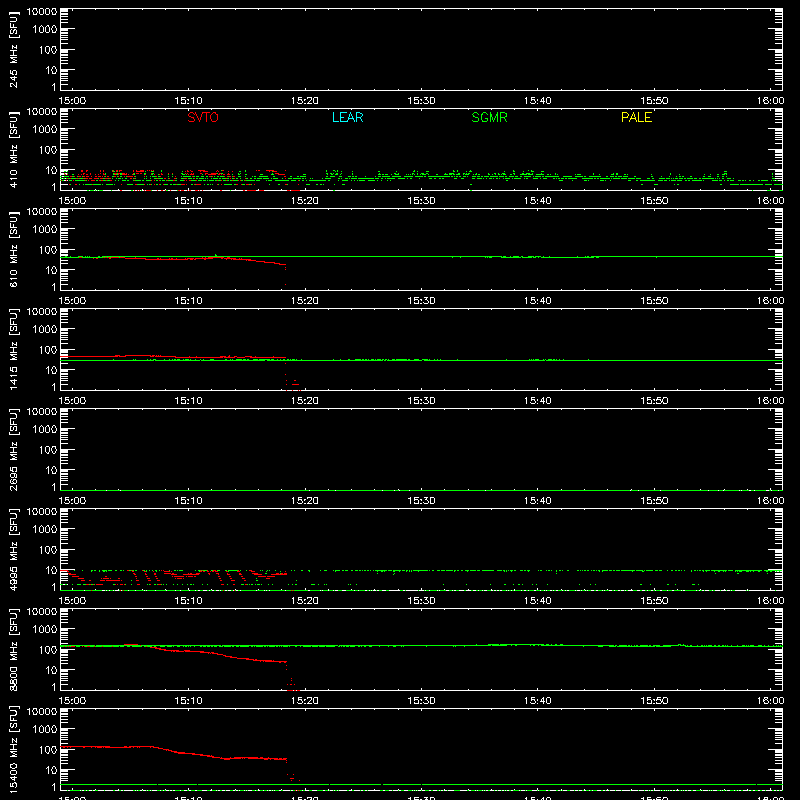Click the 10000 tick on 8800 MHz axis

(42, 612)
